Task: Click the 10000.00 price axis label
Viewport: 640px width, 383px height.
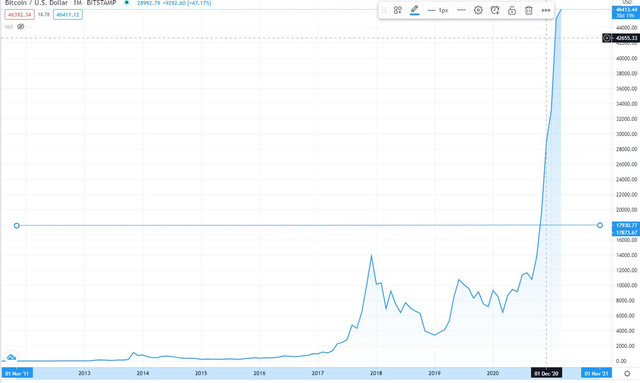Action: point(626,285)
